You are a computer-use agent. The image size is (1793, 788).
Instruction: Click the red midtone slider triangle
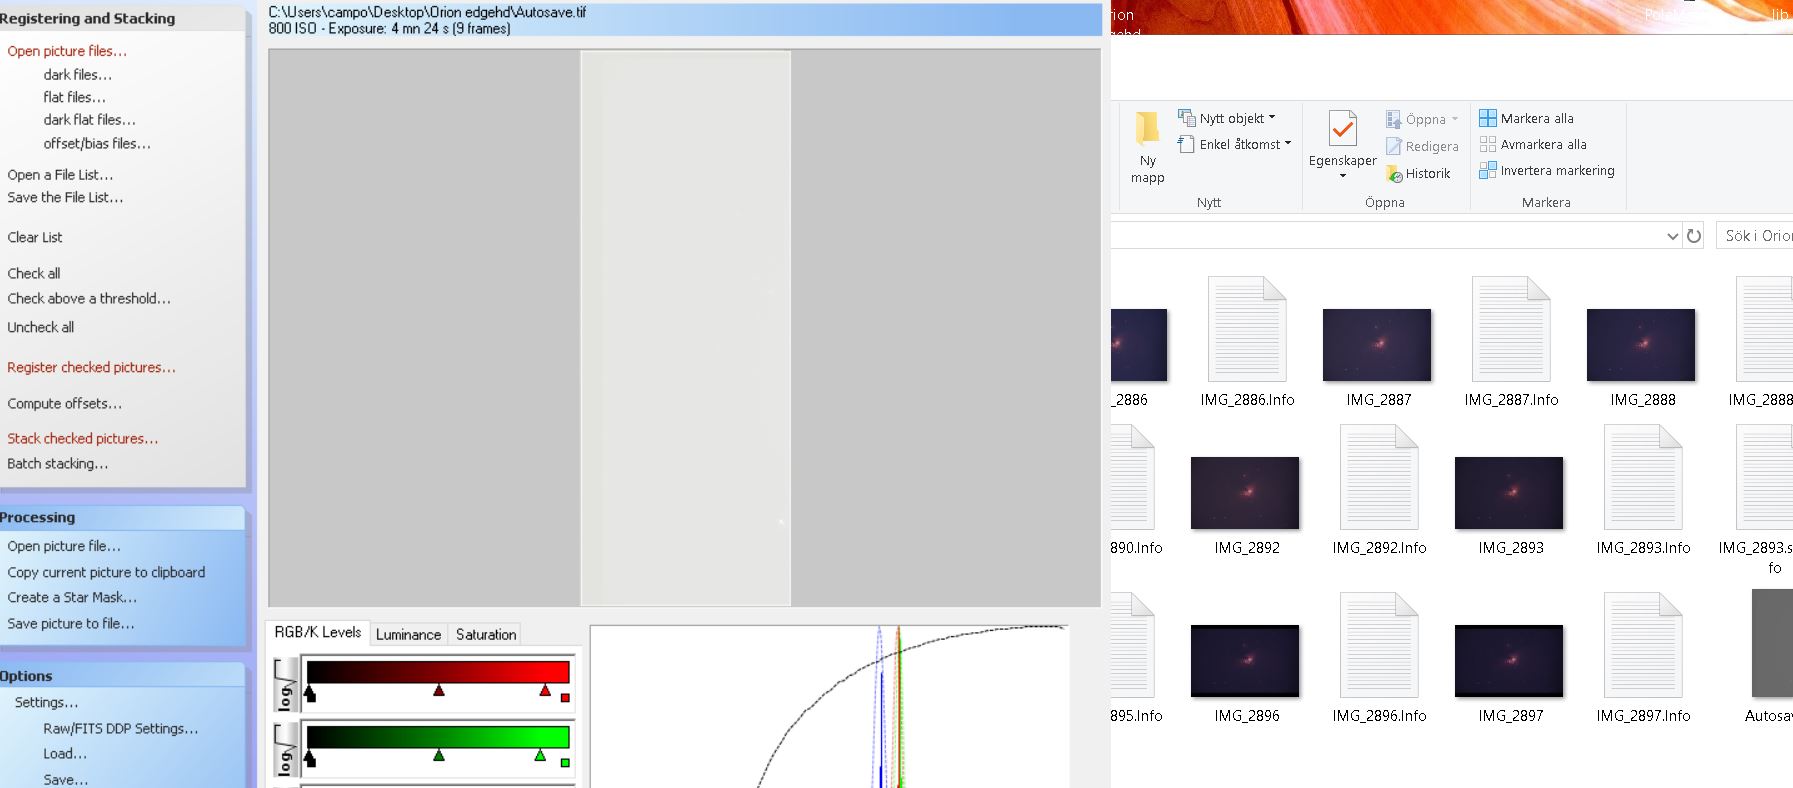click(438, 690)
